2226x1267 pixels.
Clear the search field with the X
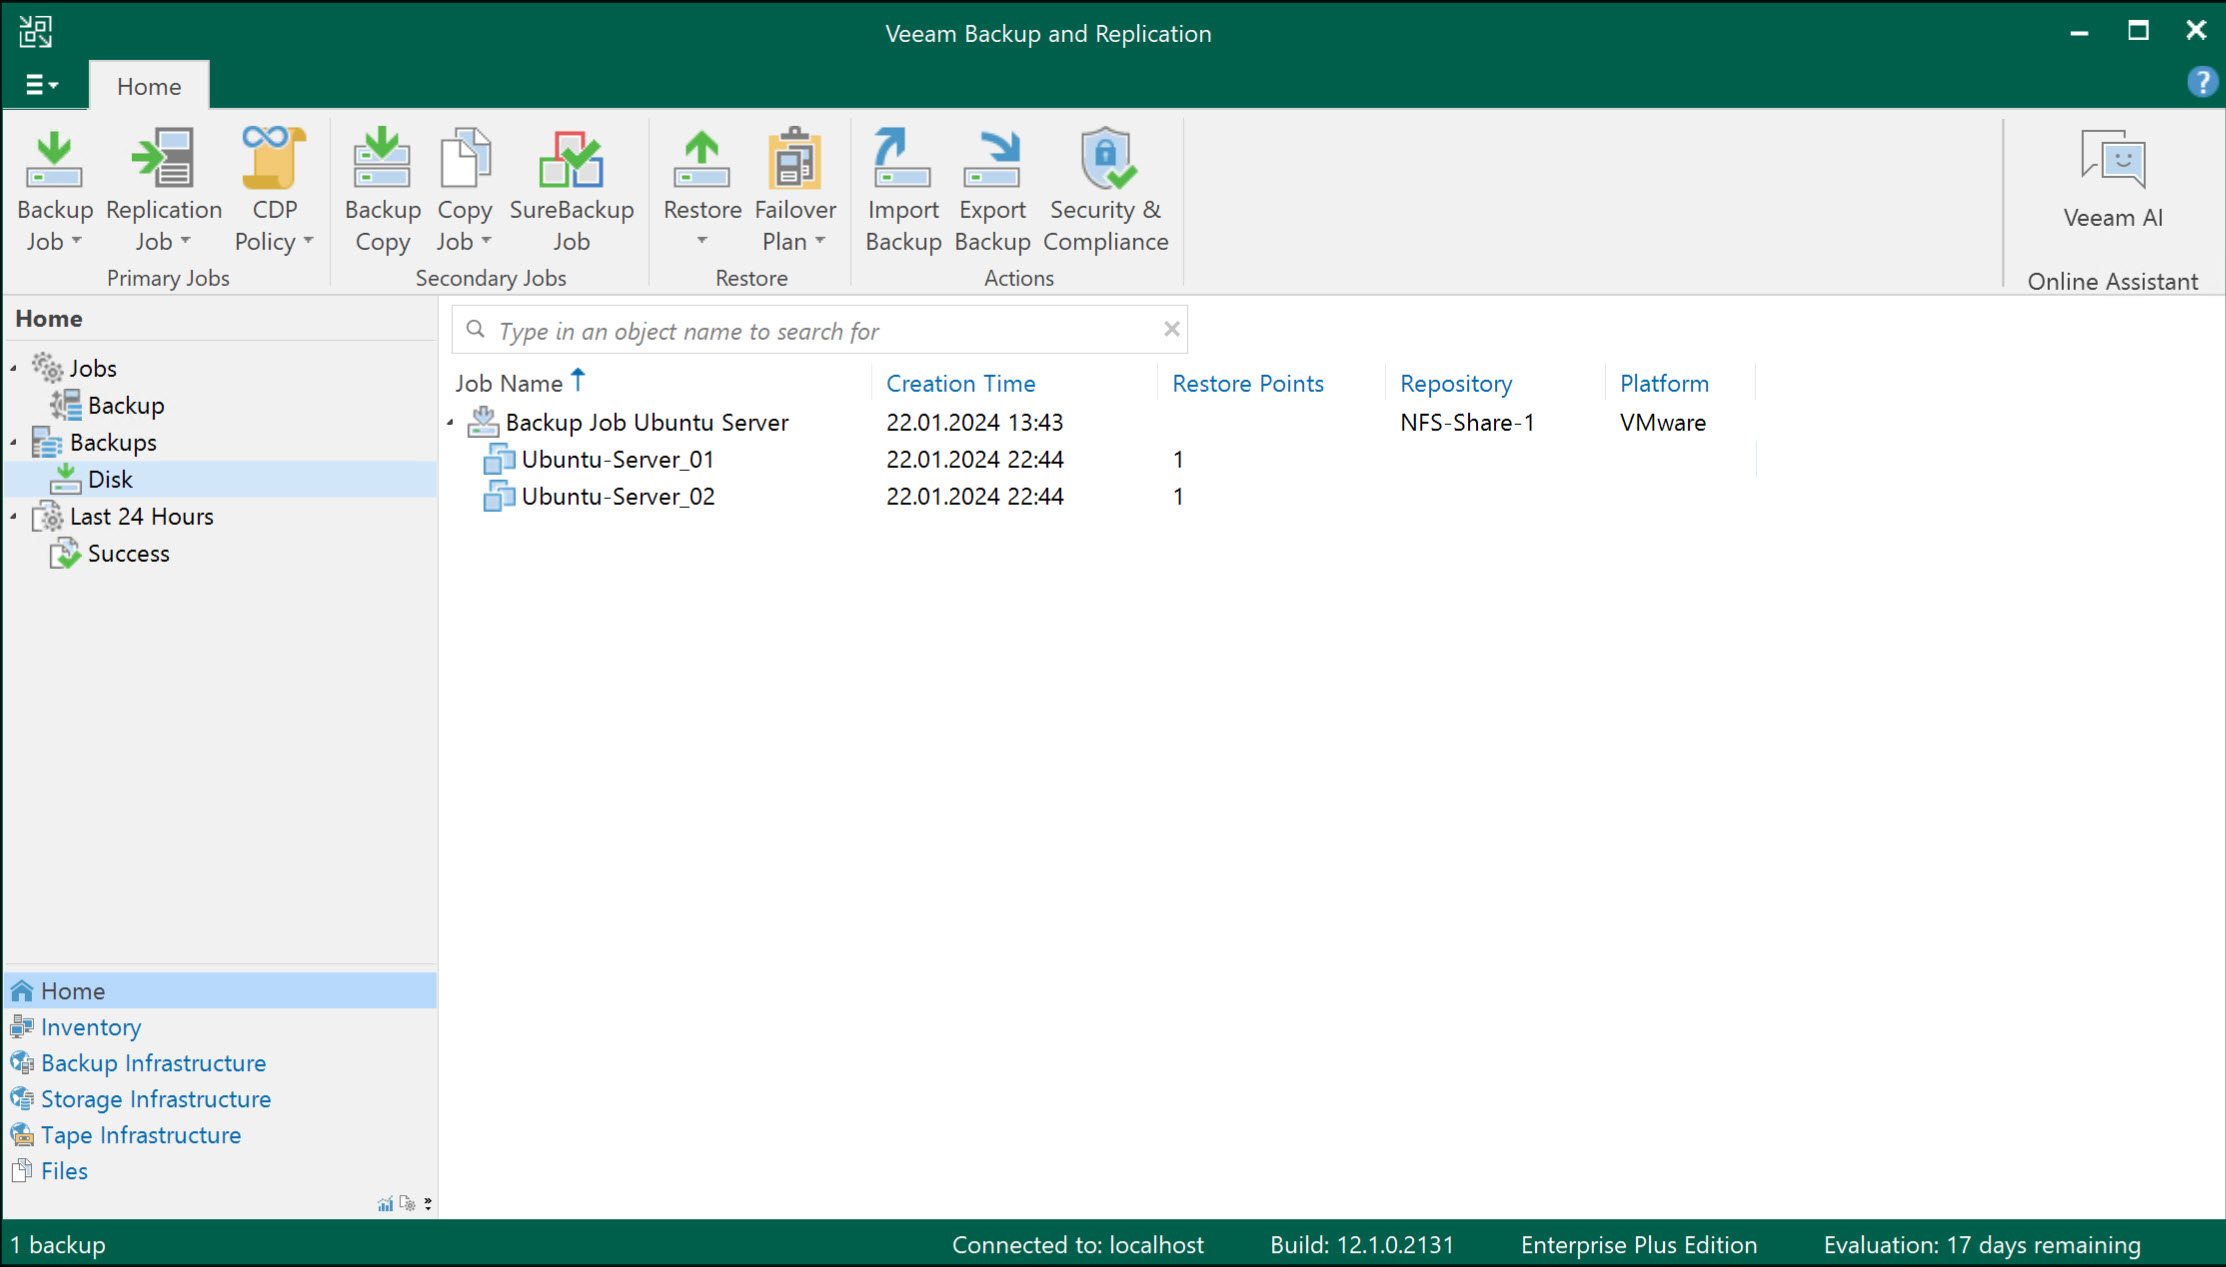click(x=1170, y=329)
